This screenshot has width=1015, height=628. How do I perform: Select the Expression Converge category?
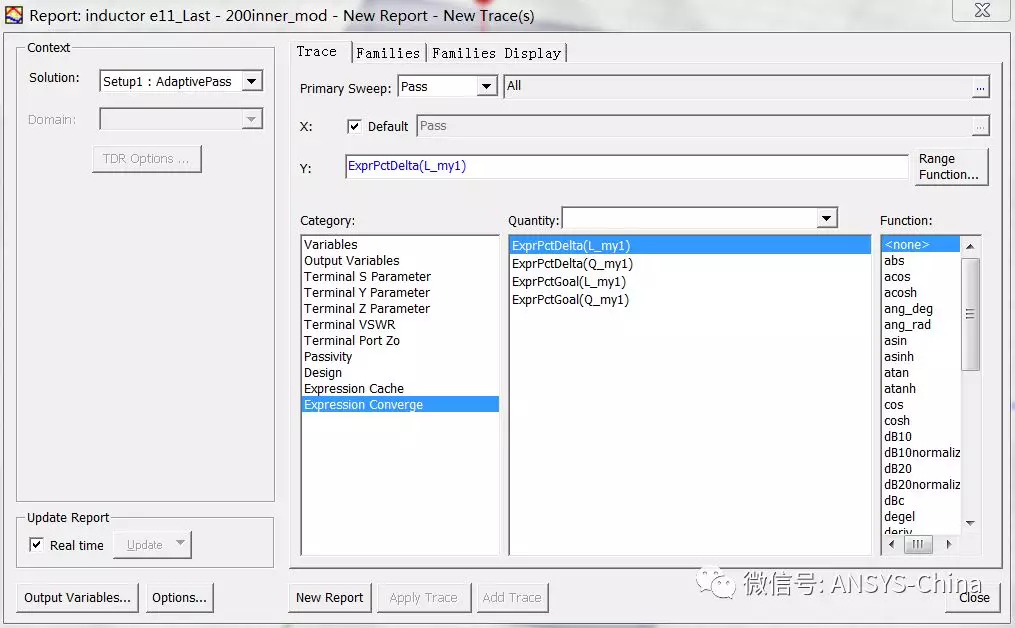(400, 405)
